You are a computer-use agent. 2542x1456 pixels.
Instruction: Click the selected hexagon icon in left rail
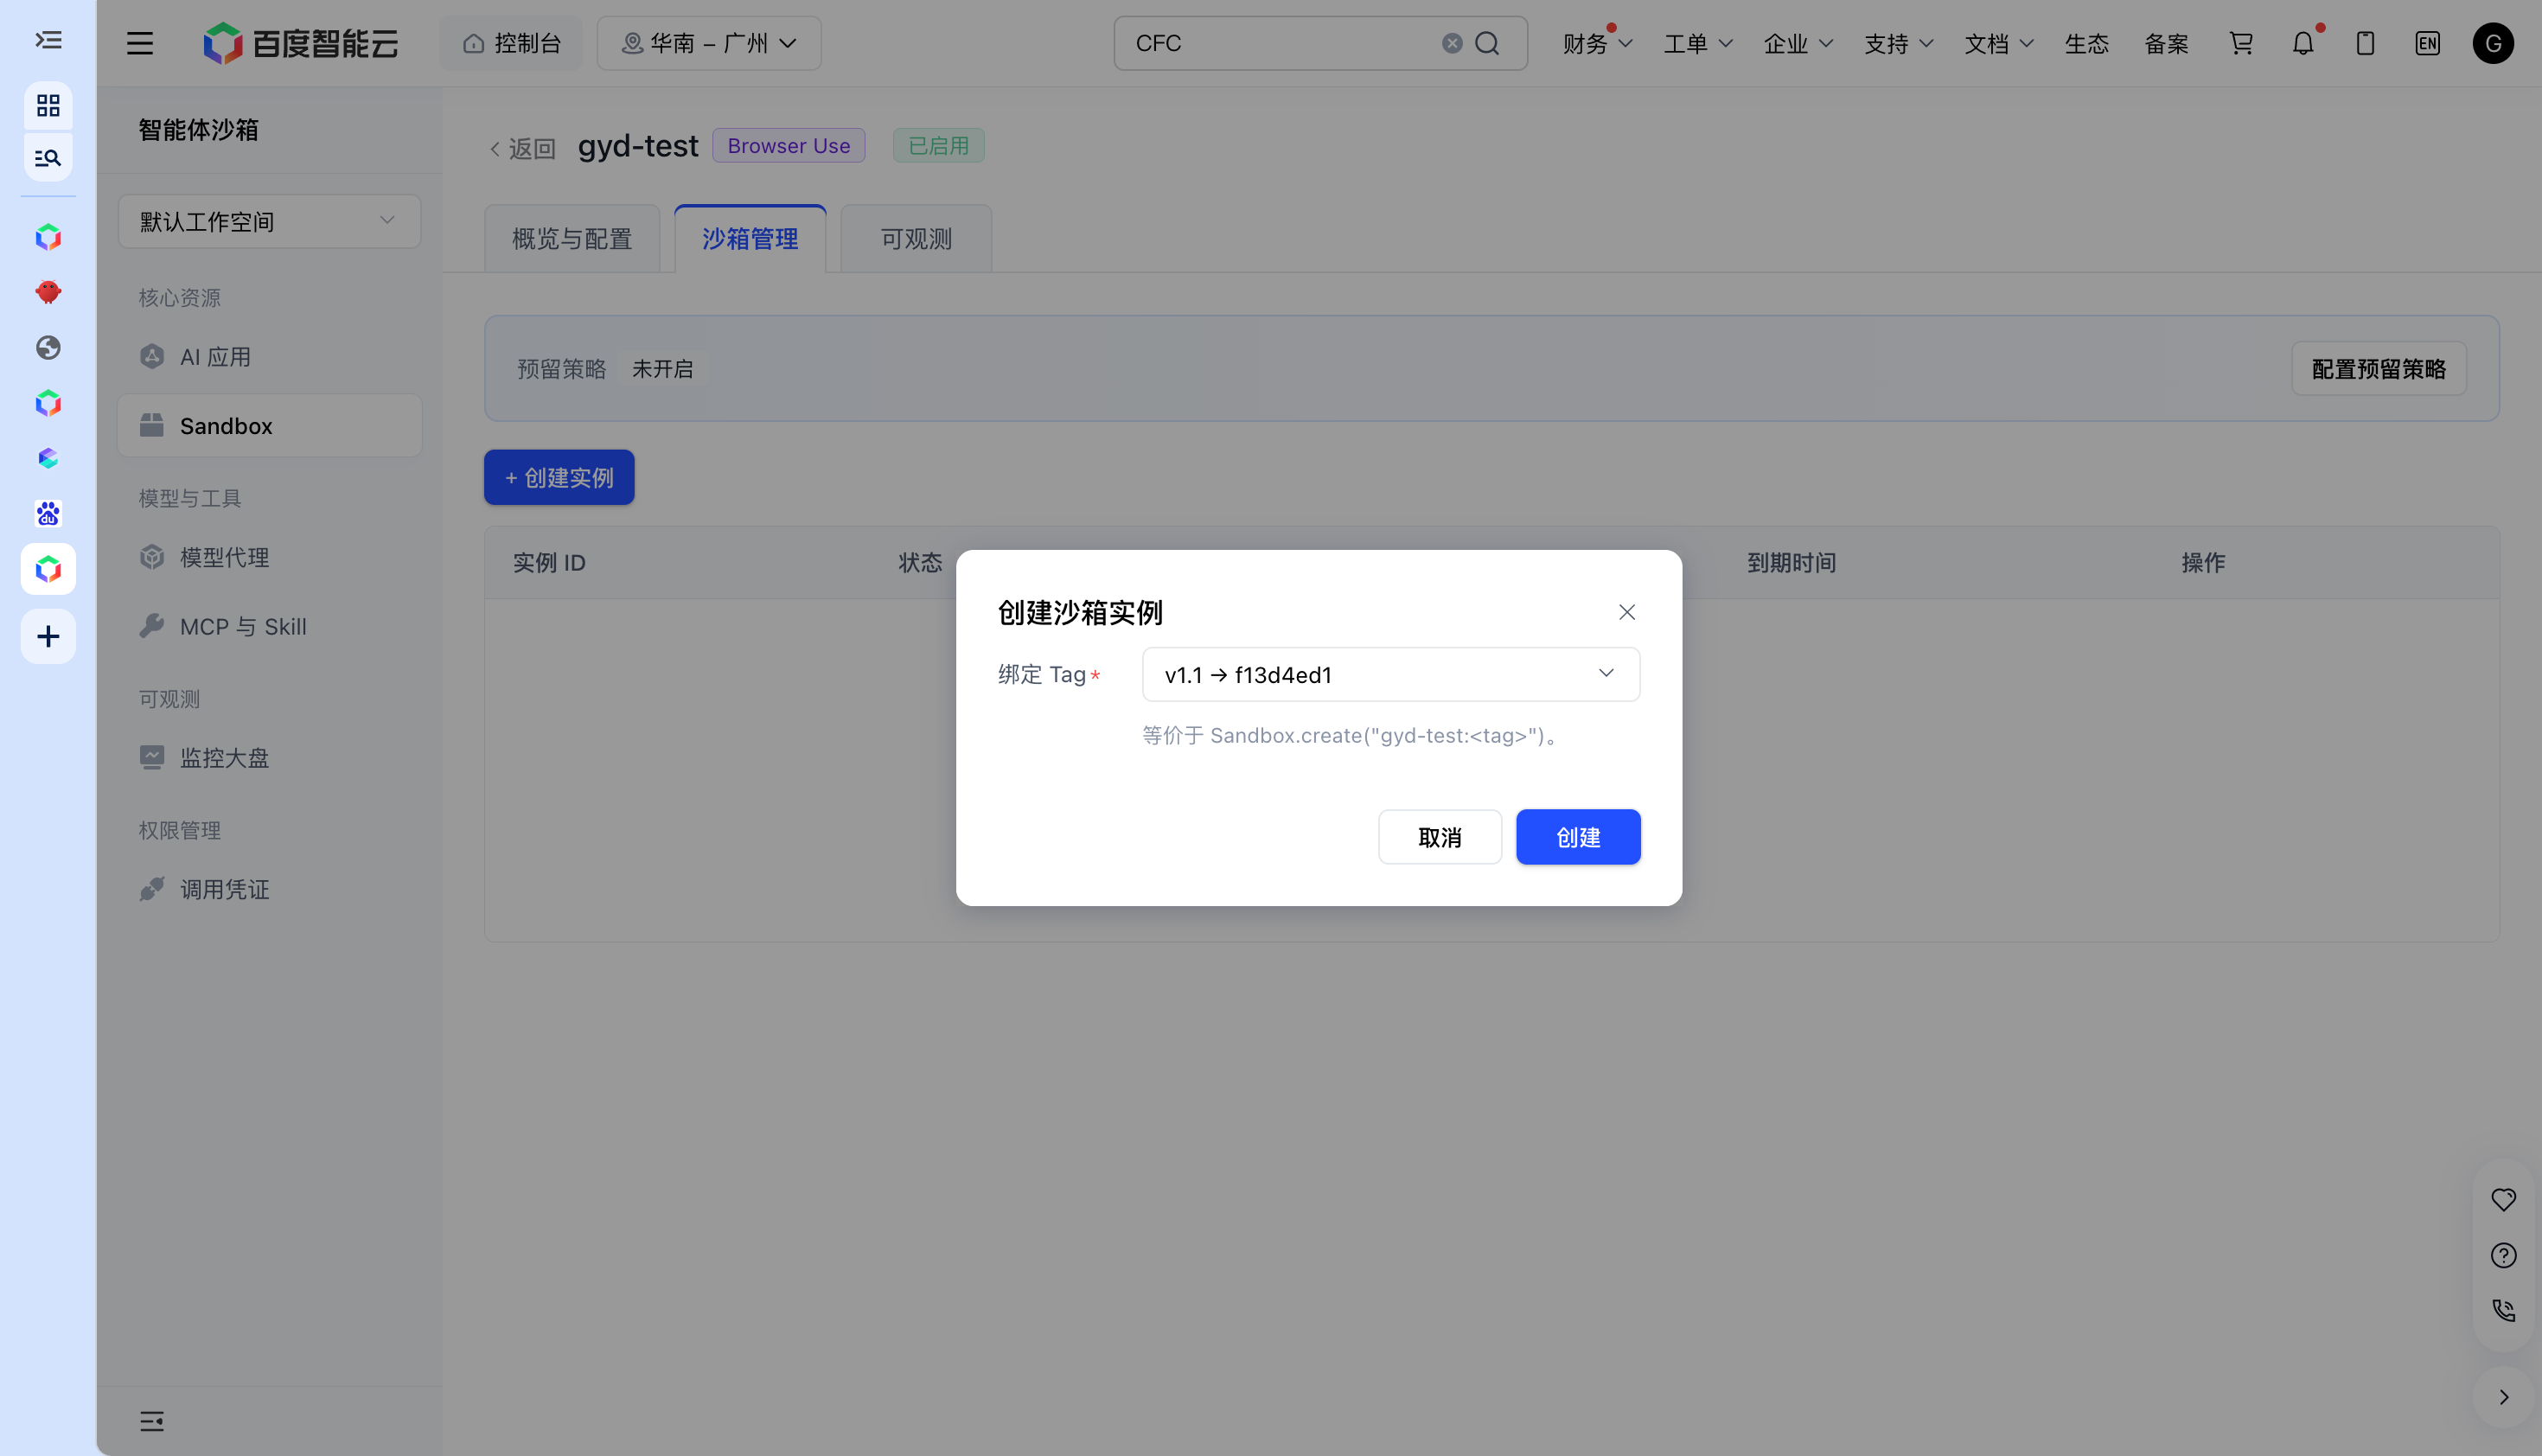[48, 569]
